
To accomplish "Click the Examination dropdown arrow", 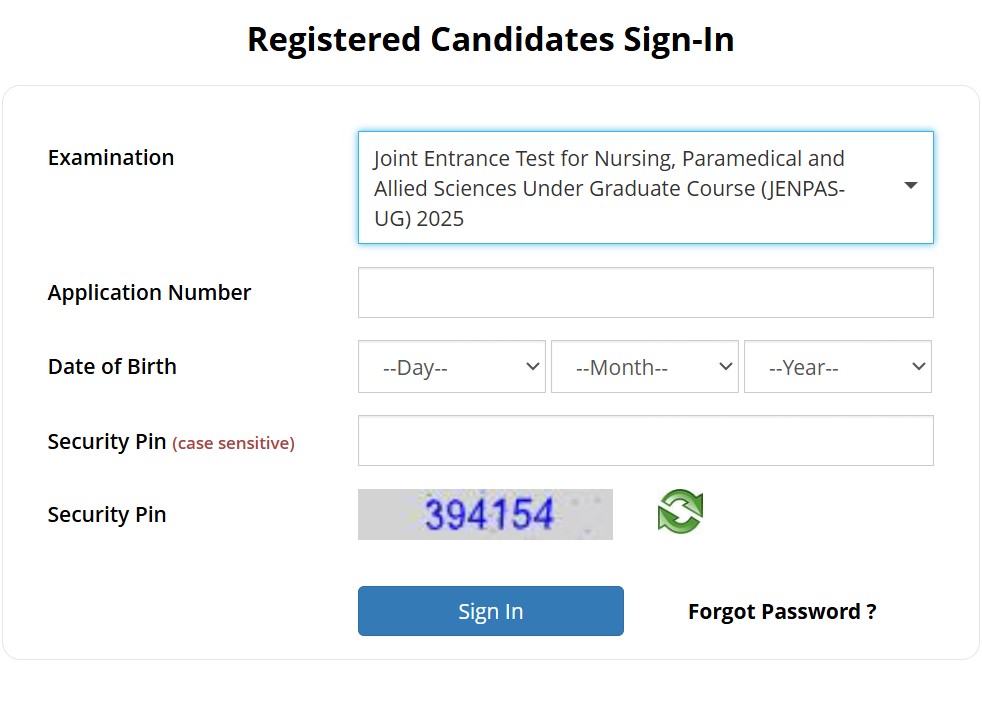I will [910, 186].
